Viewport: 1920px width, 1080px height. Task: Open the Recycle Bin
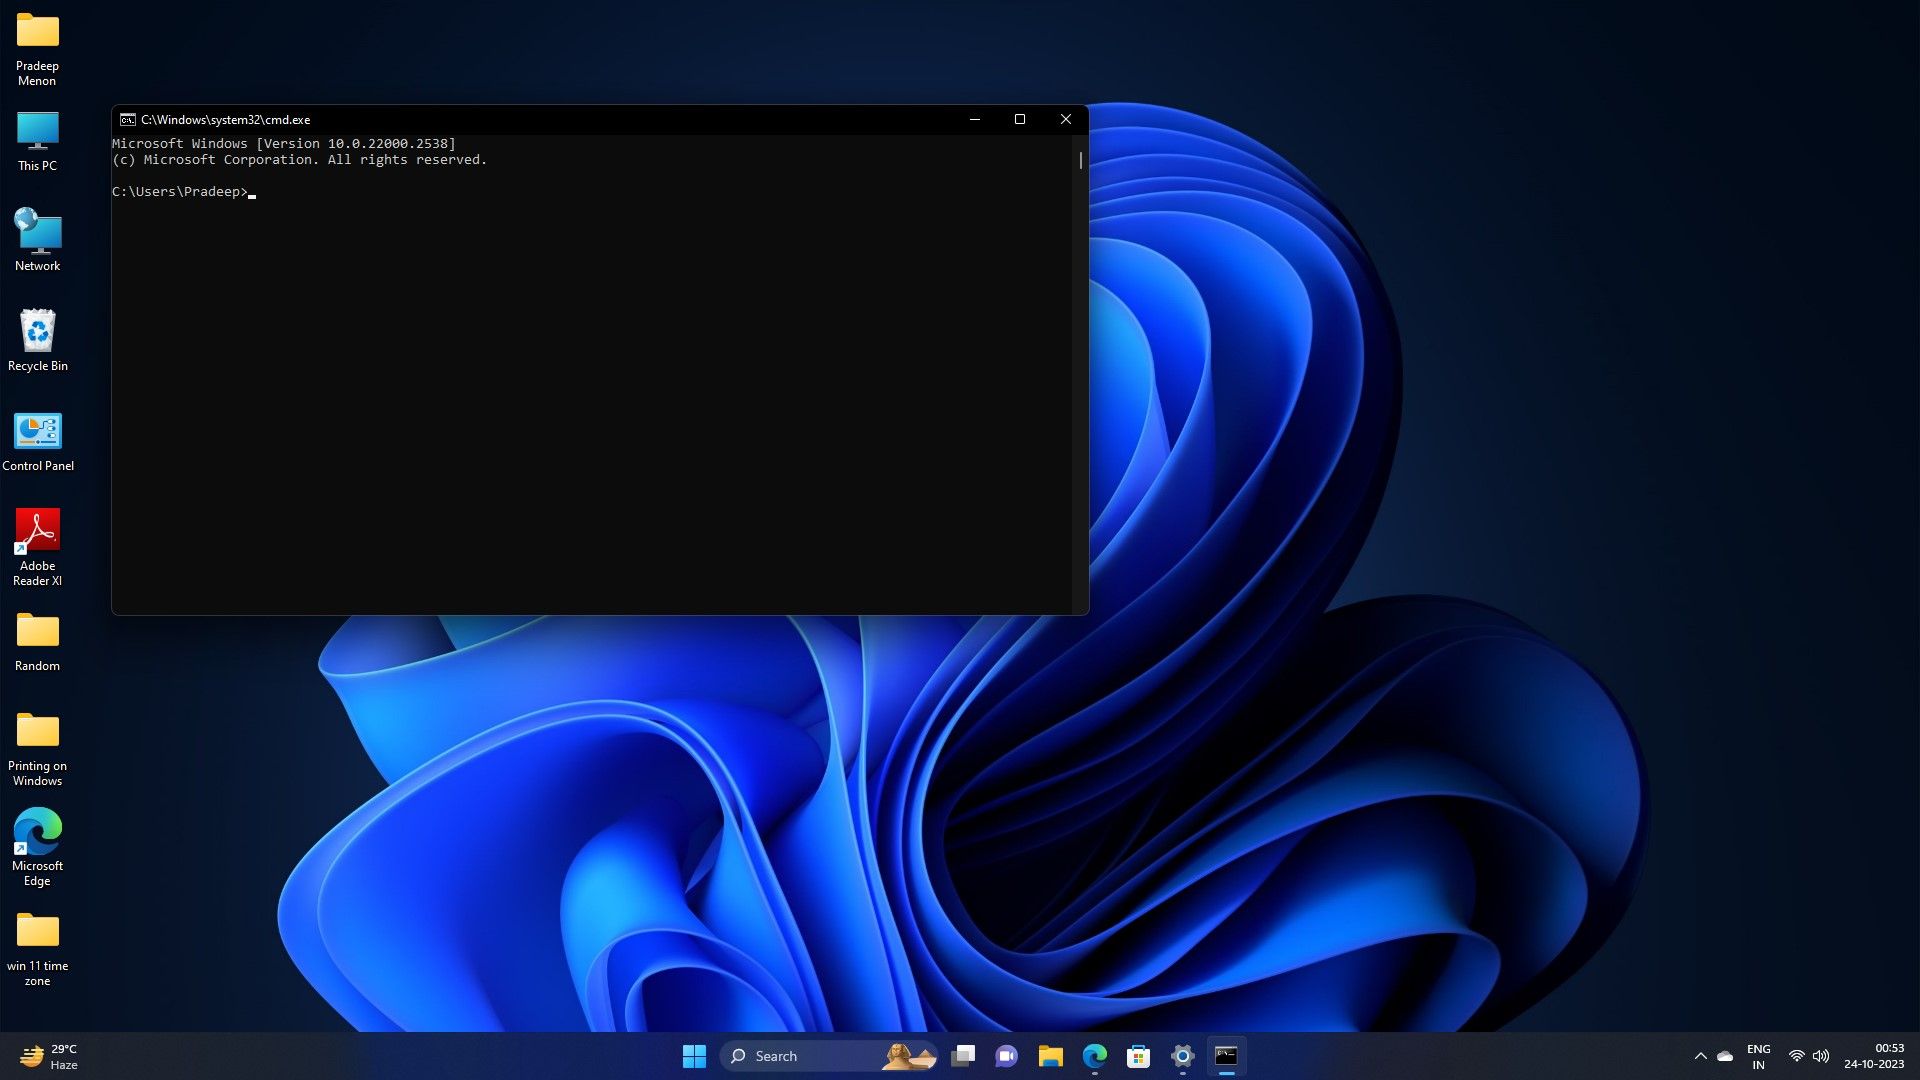tap(37, 332)
